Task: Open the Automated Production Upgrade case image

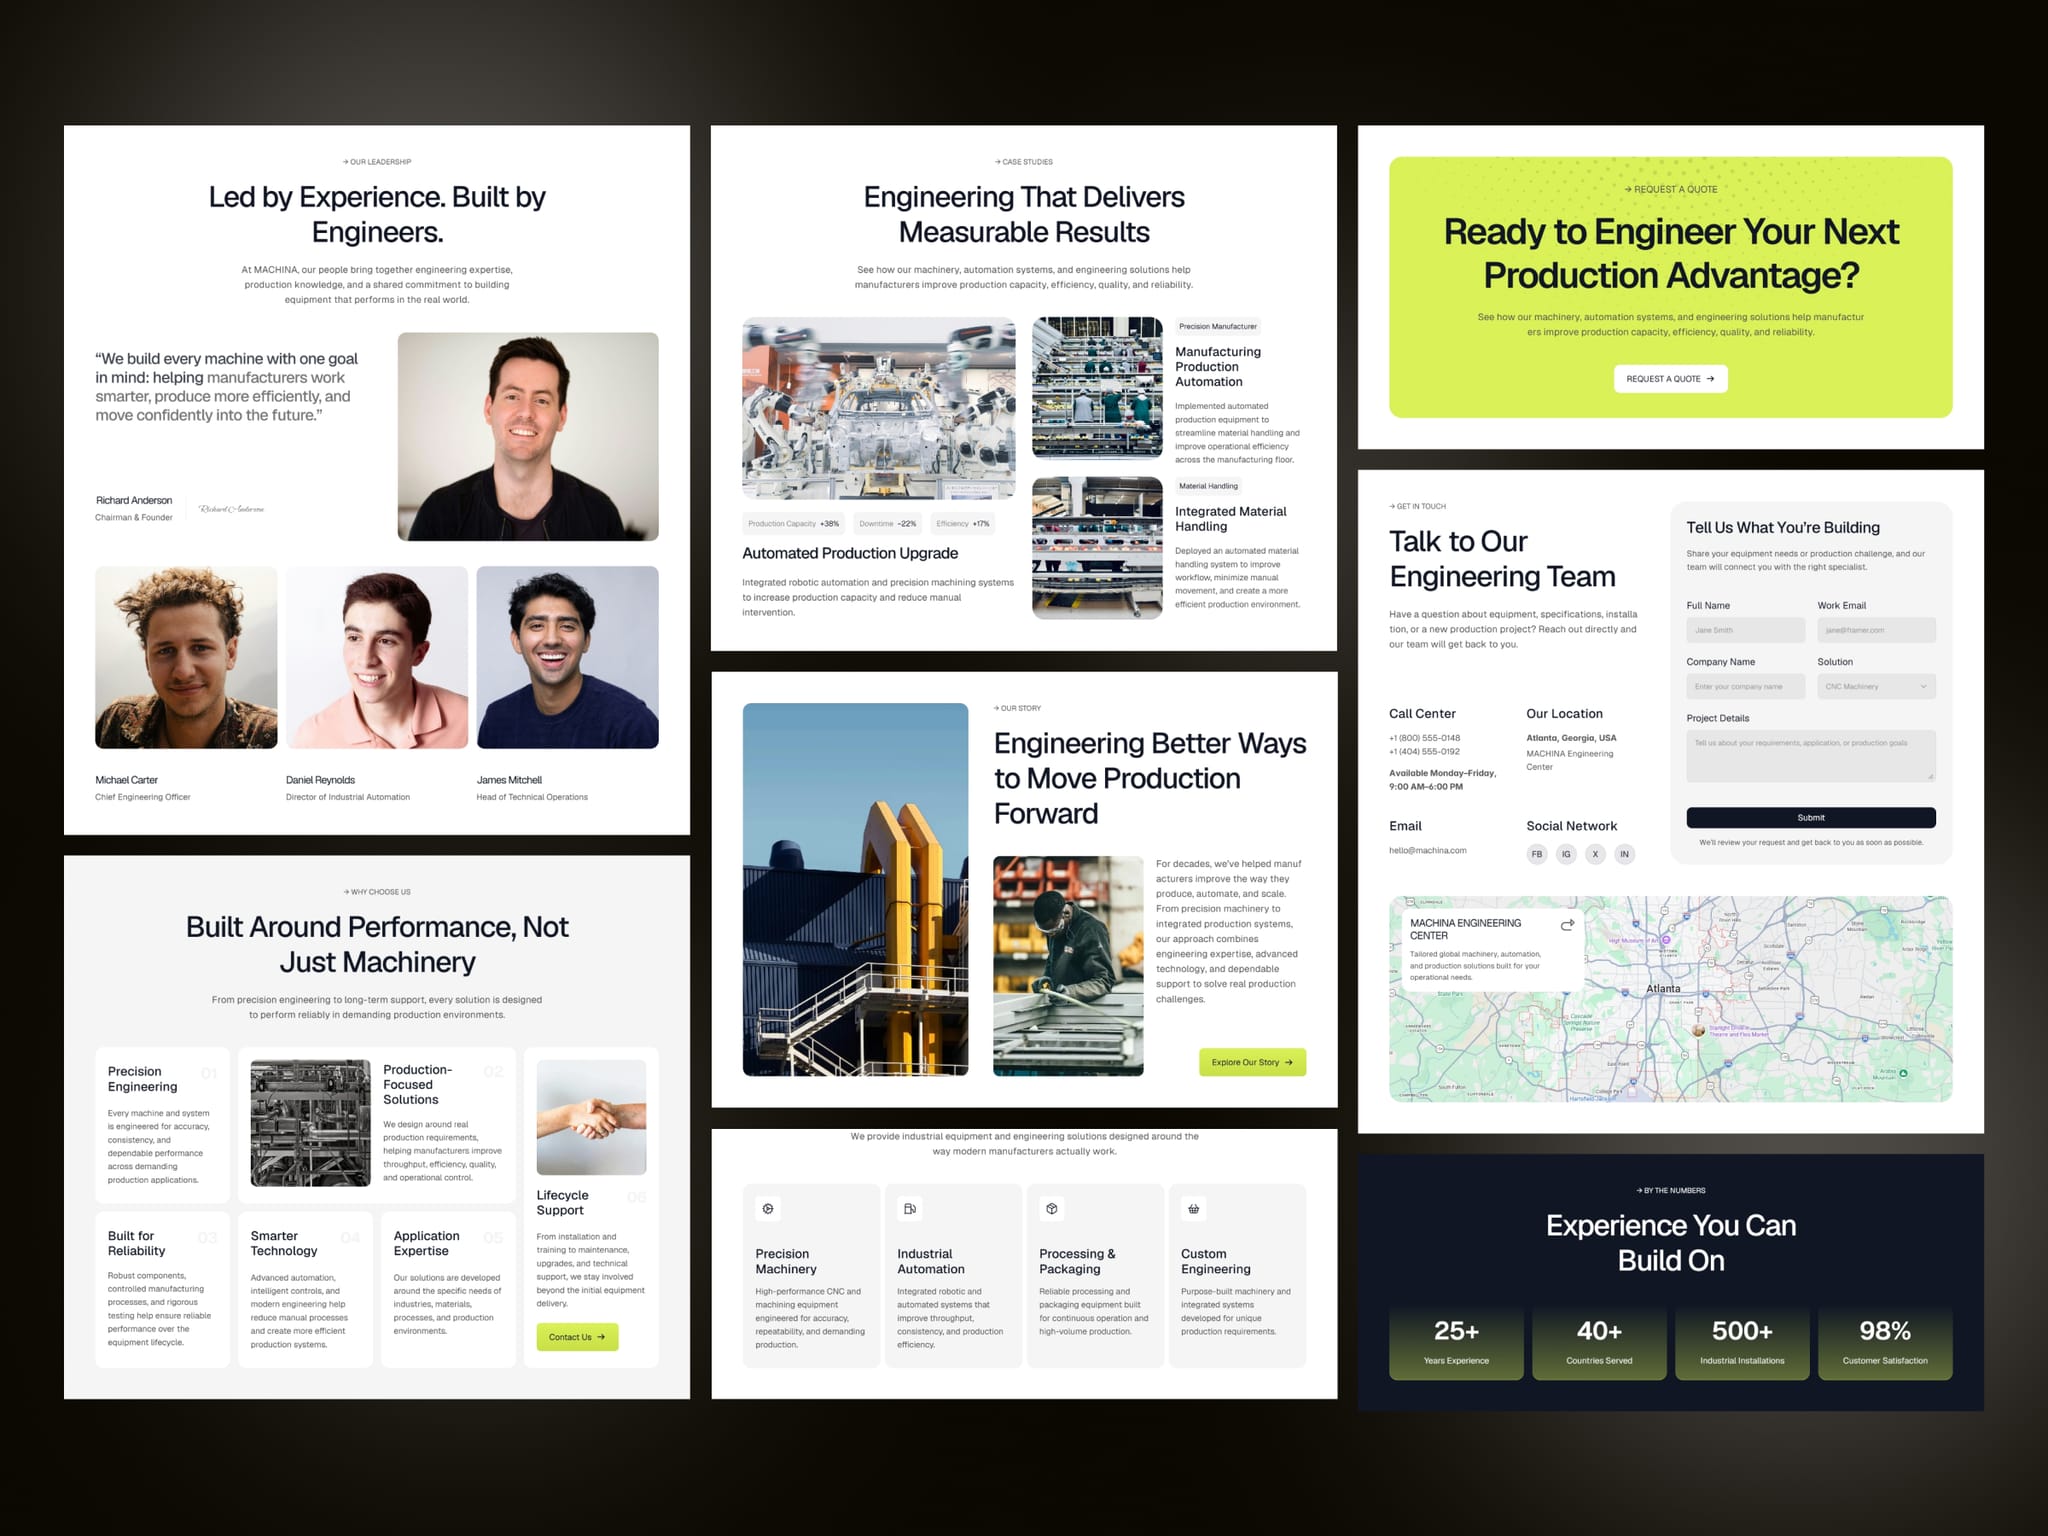Action: point(878,409)
